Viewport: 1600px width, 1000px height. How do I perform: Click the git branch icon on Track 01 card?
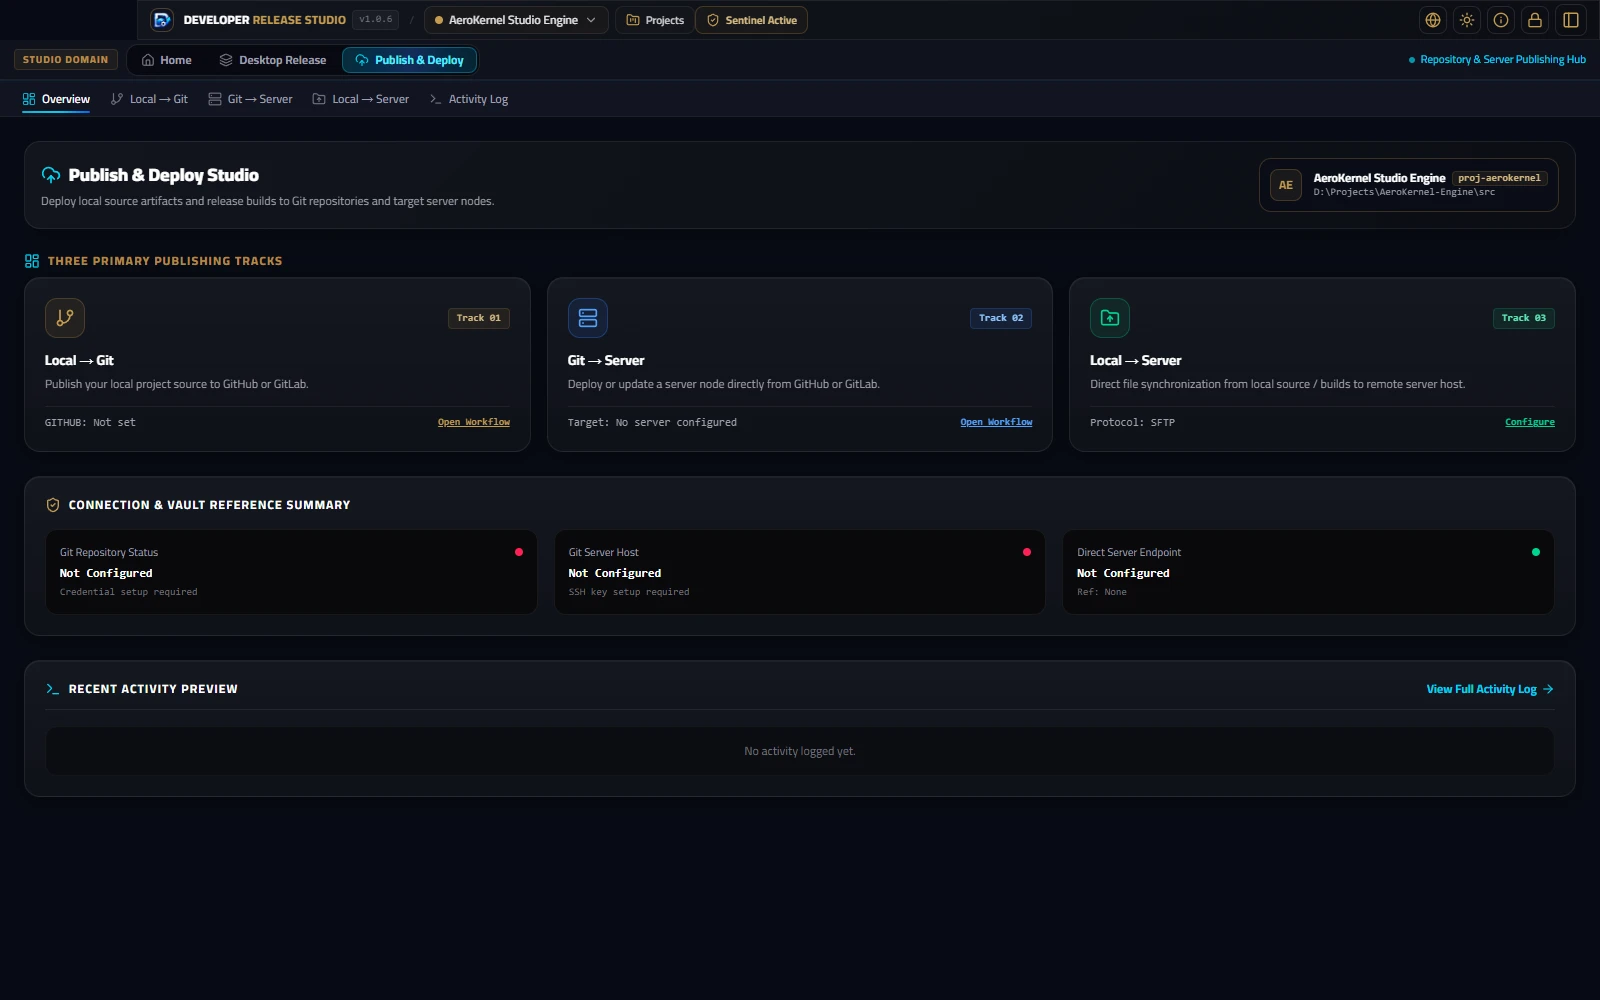pos(65,318)
